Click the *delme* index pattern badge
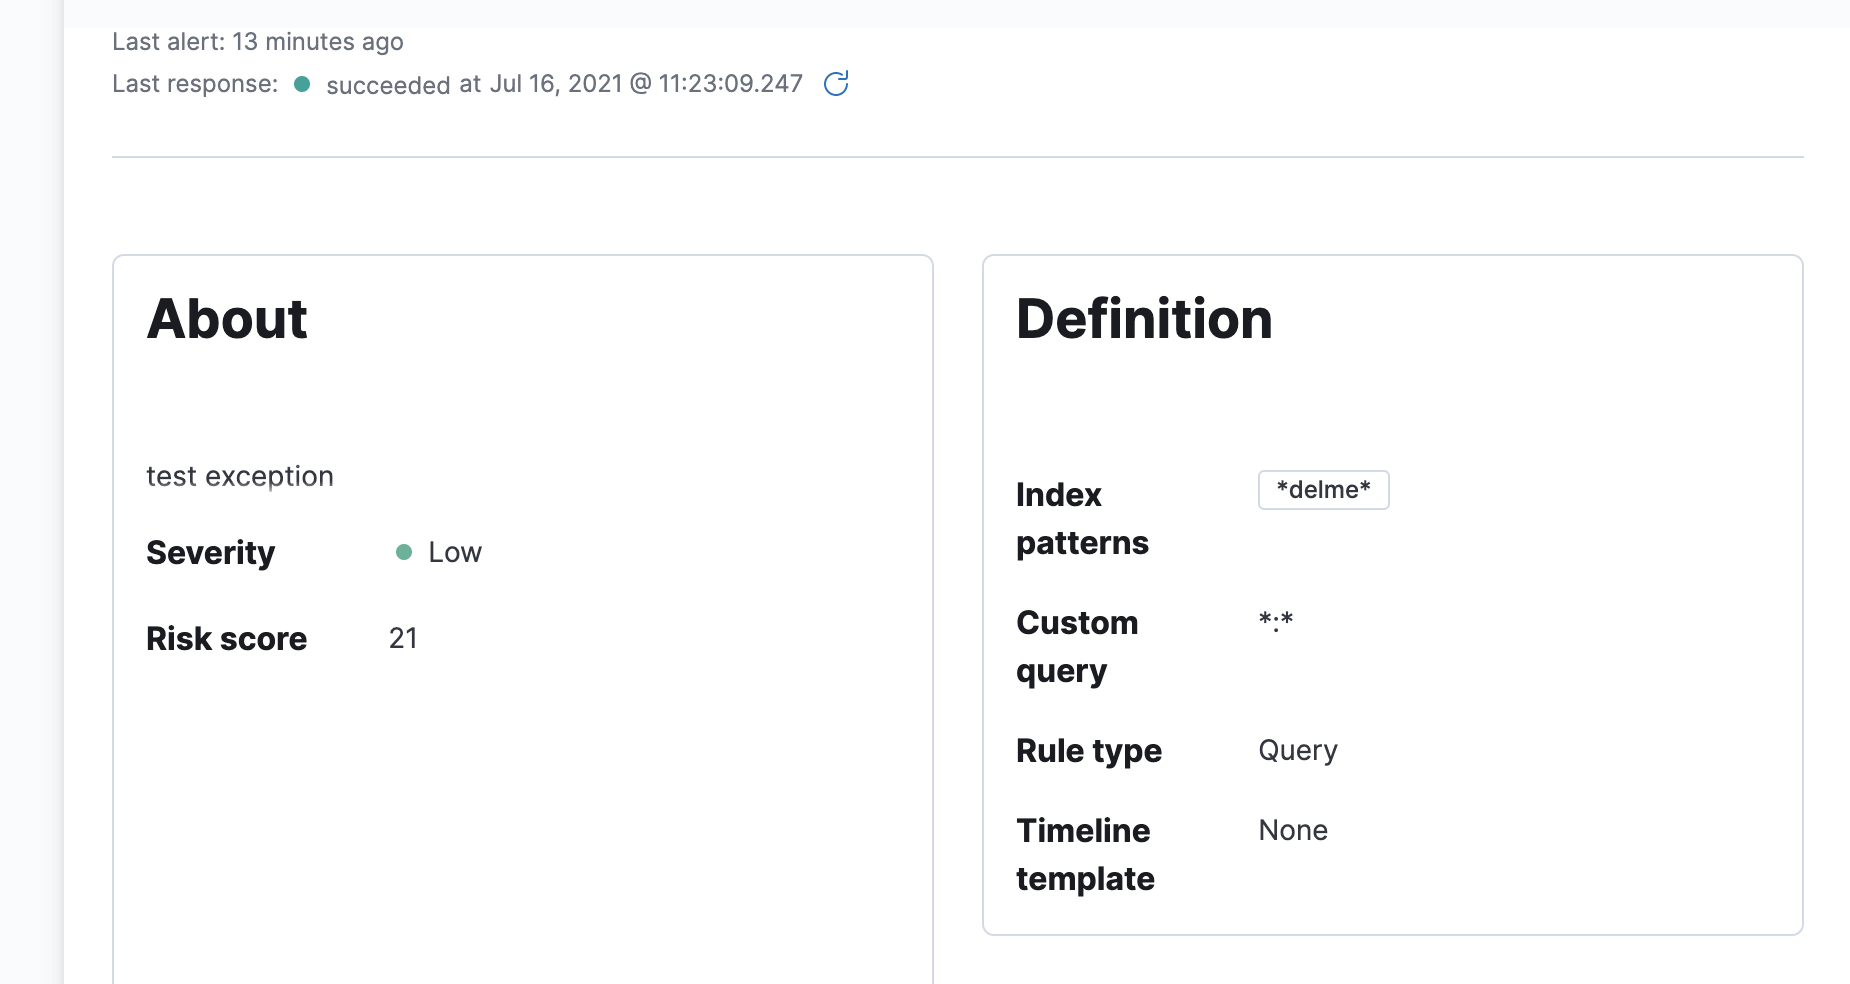1850x984 pixels. 1323,490
